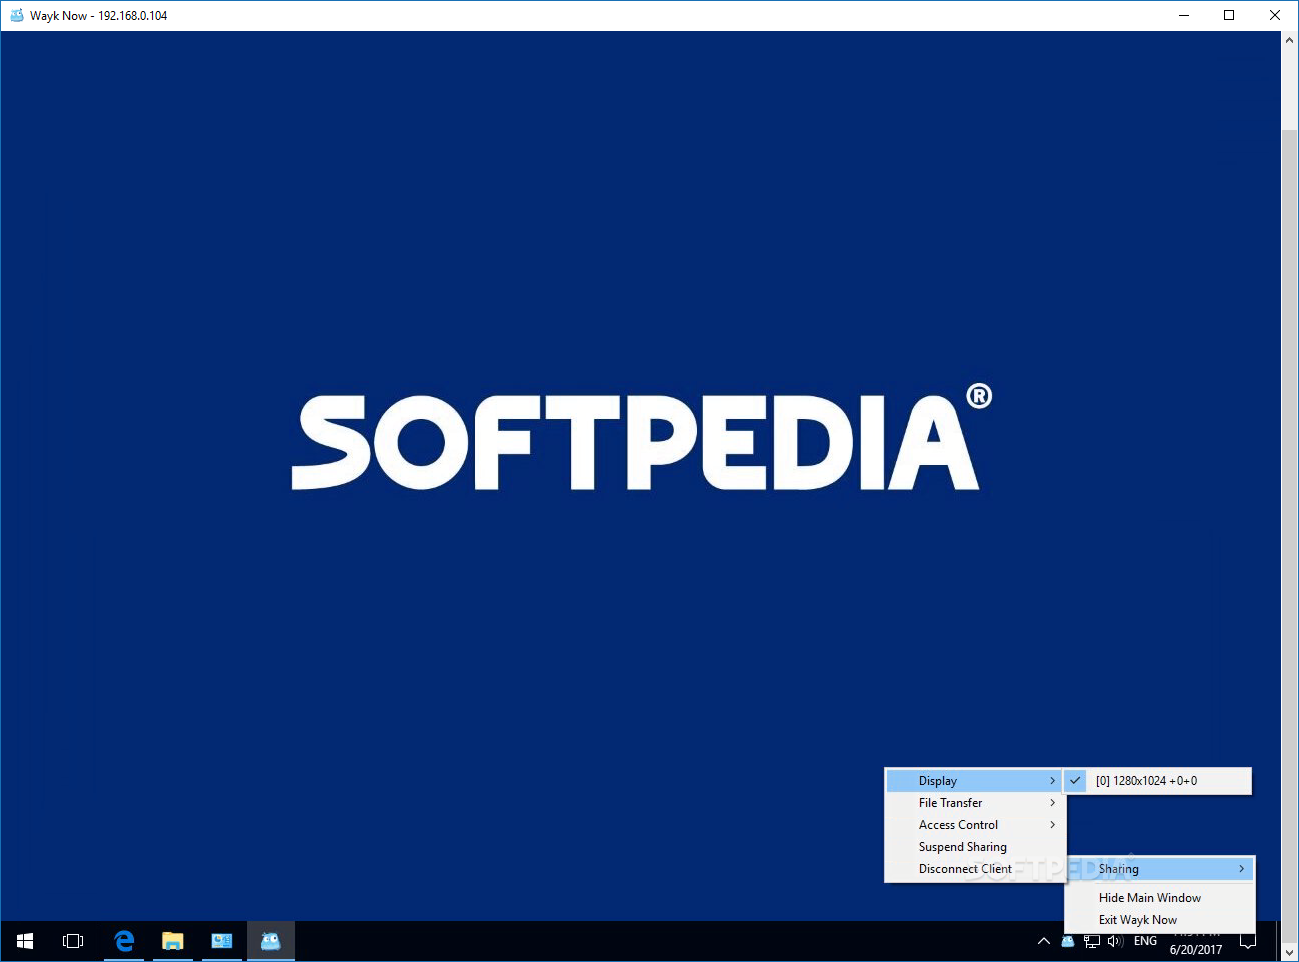
Task: Open Task View on remote taskbar
Action: pos(73,941)
